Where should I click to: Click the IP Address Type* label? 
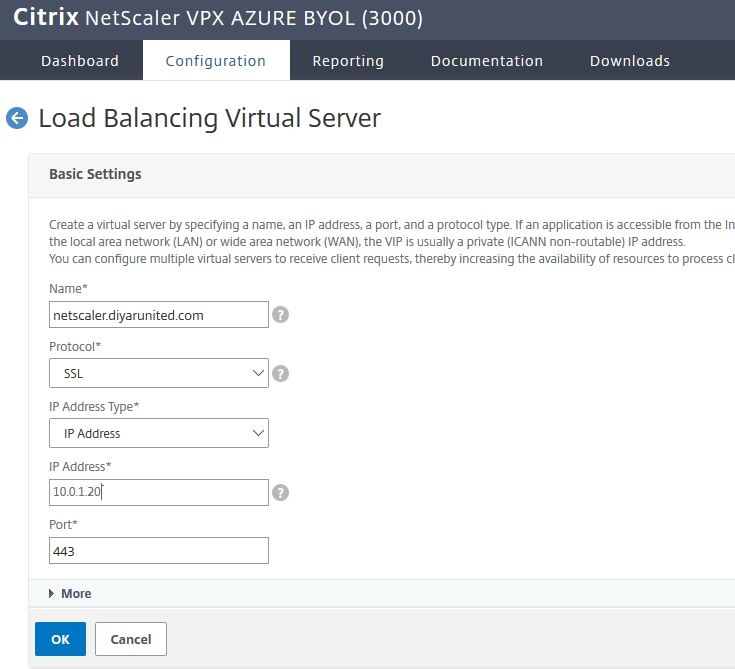(94, 406)
